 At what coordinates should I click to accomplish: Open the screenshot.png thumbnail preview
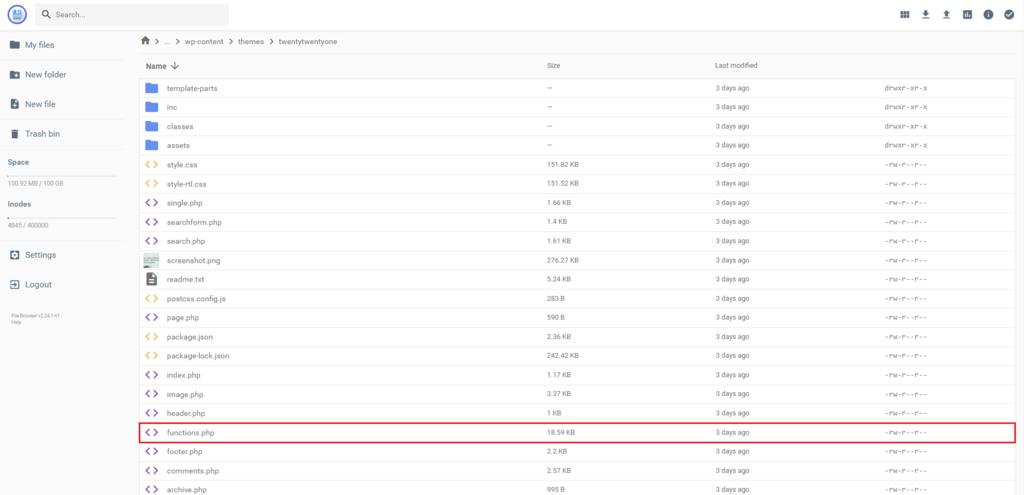coord(152,260)
